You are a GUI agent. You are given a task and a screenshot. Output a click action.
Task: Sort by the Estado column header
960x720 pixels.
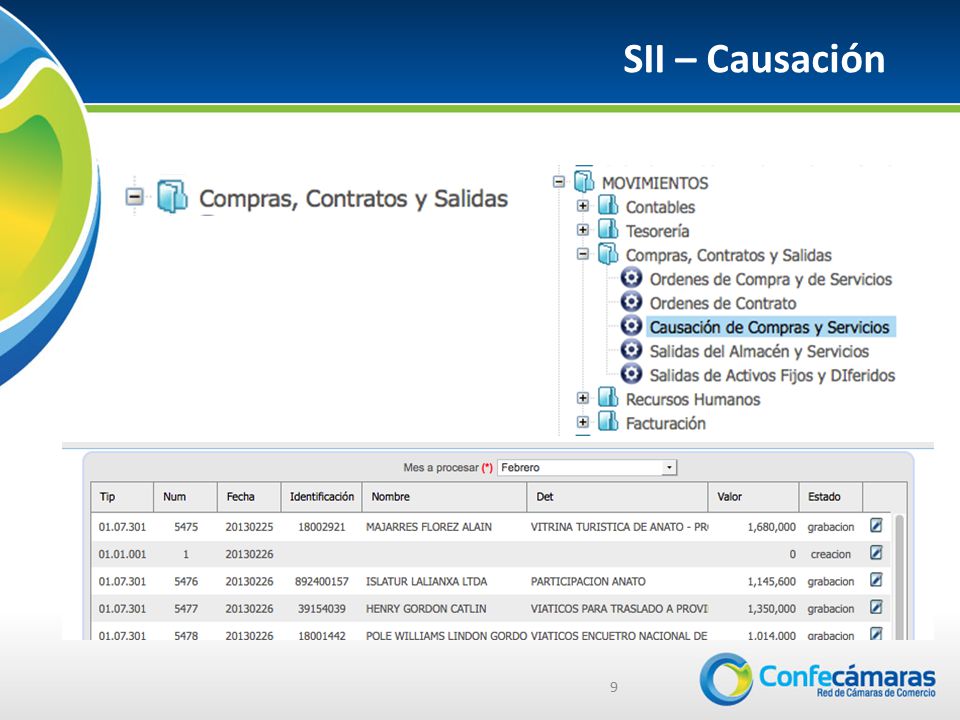pos(830,497)
